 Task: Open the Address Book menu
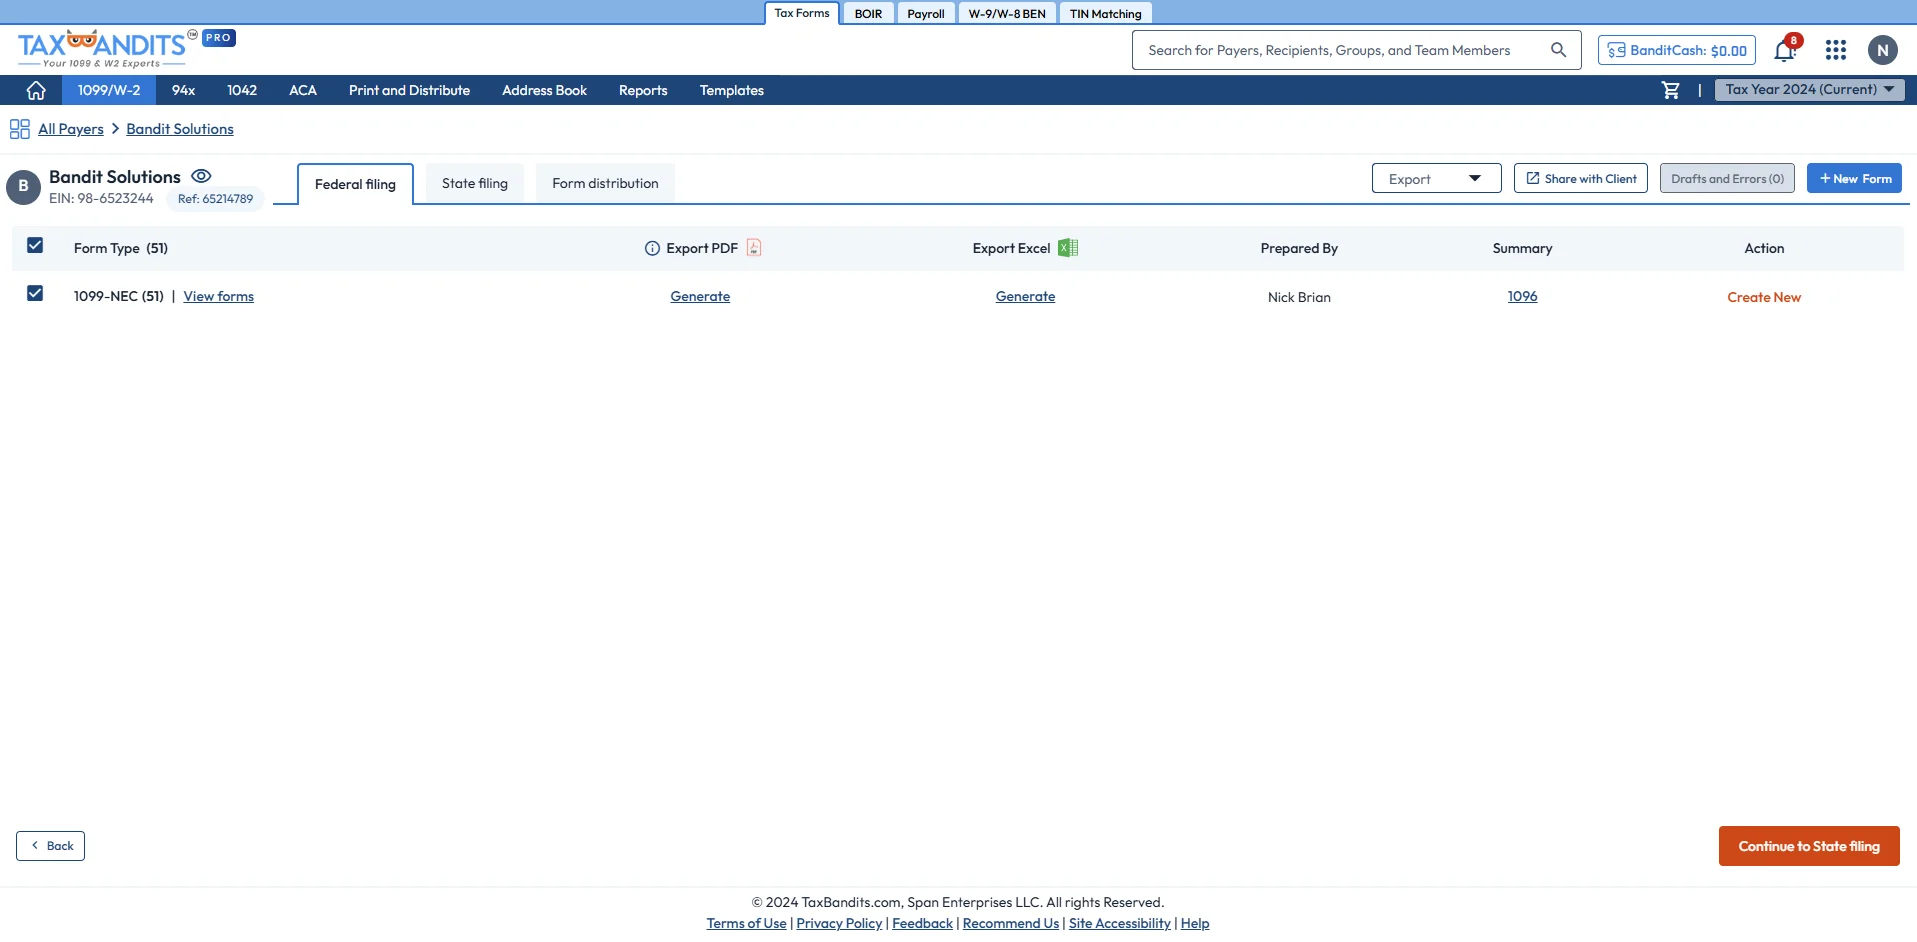544,90
